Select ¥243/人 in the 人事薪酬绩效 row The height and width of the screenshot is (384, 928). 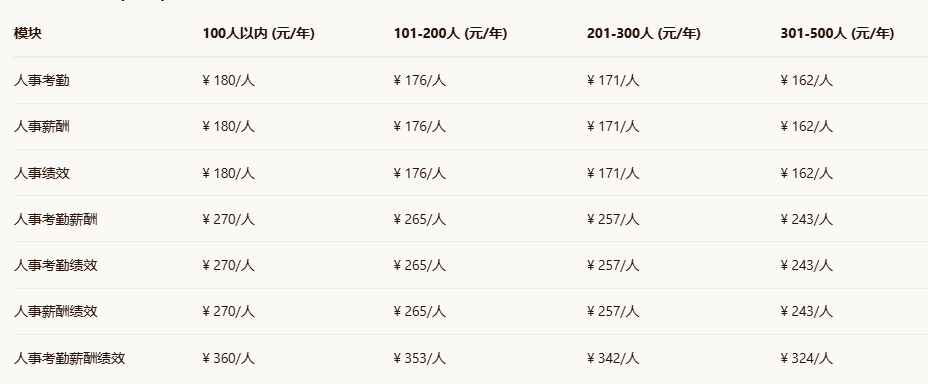[807, 312]
